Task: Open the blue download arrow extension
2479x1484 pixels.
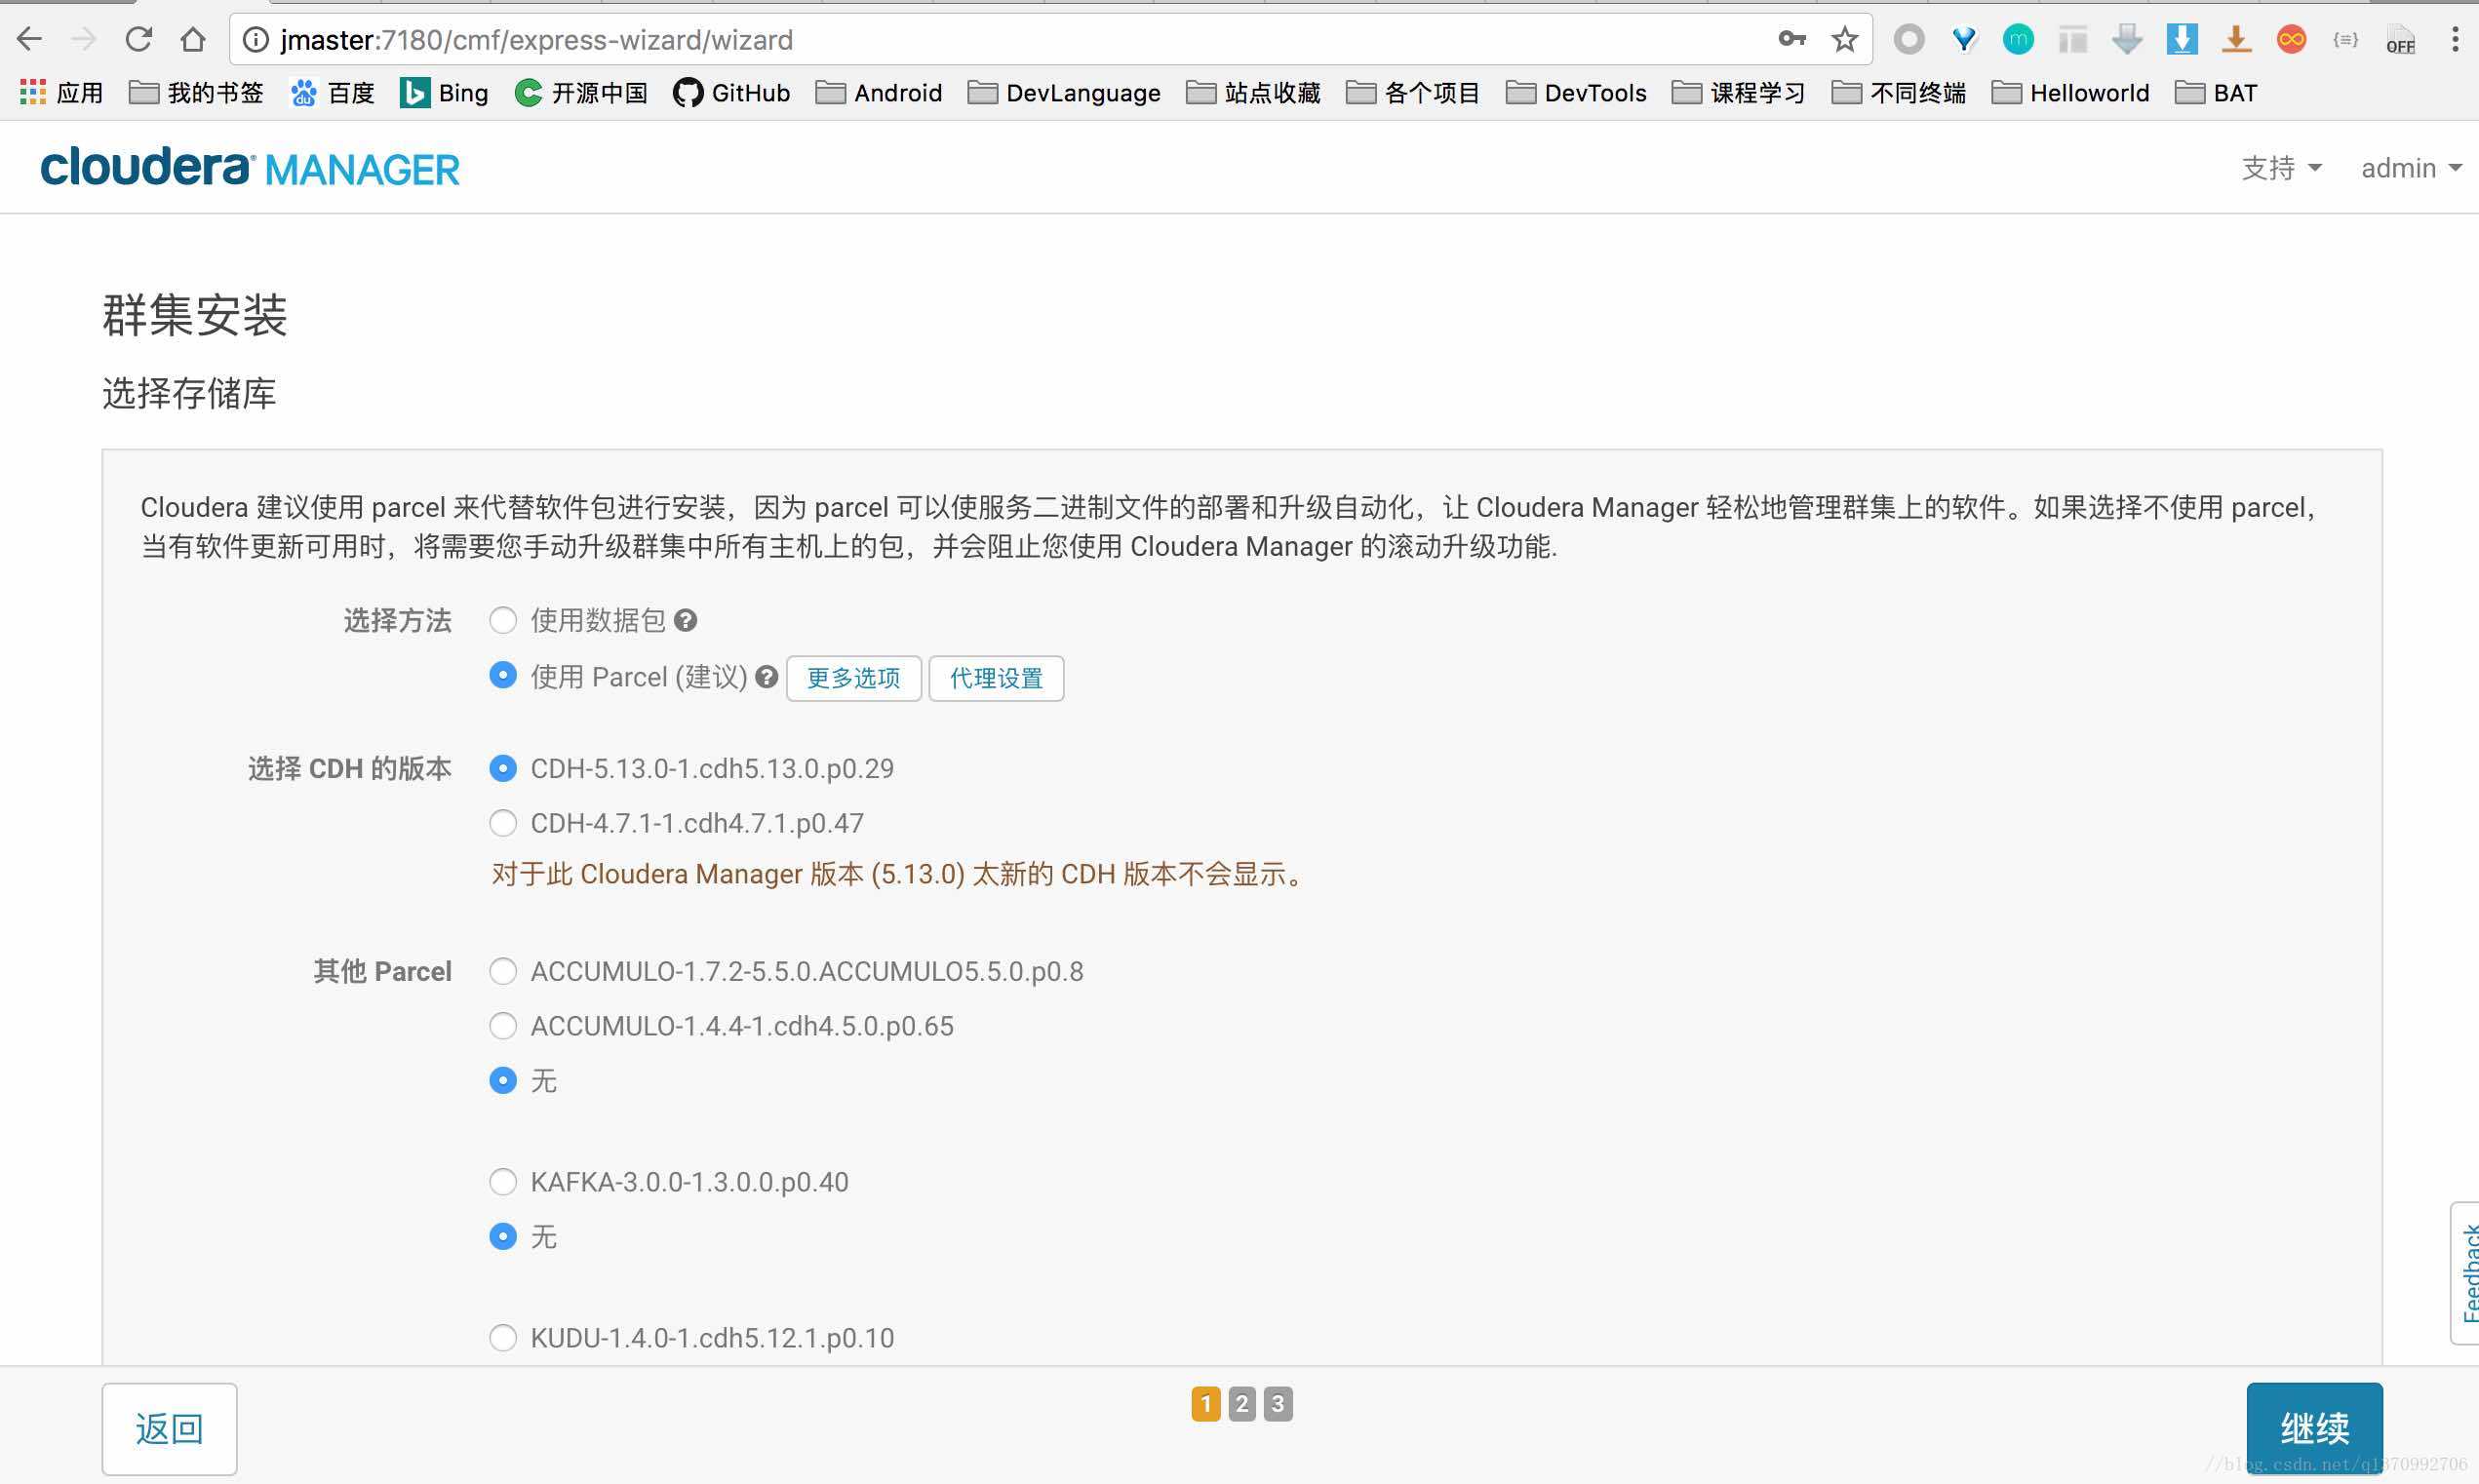Action: pos(2181,40)
